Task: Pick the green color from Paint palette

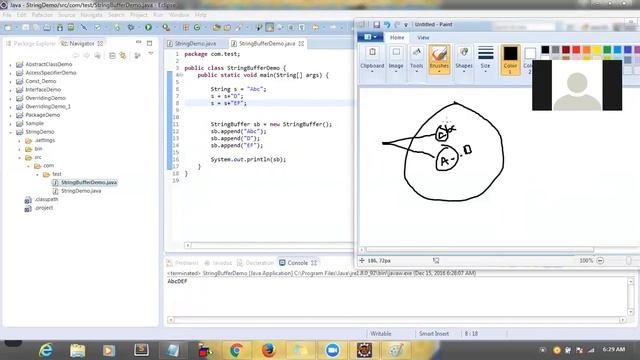Action: tap(607, 50)
